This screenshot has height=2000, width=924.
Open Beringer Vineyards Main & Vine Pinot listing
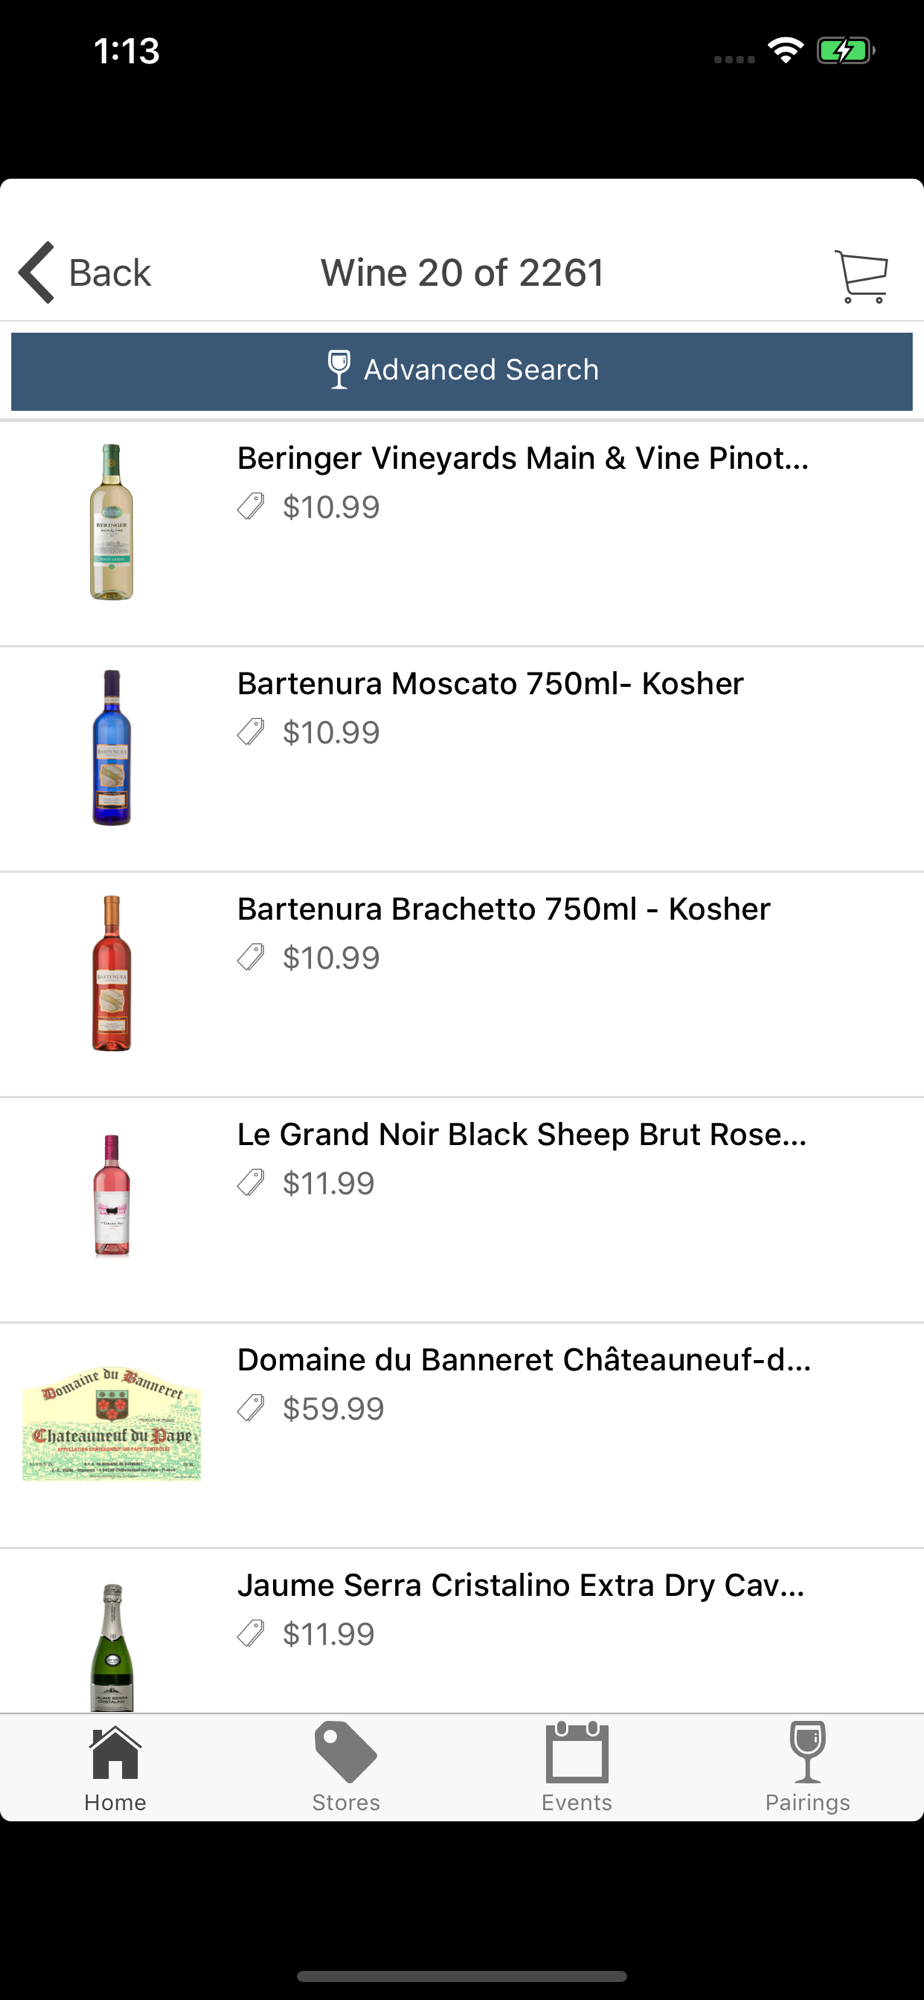coord(522,458)
